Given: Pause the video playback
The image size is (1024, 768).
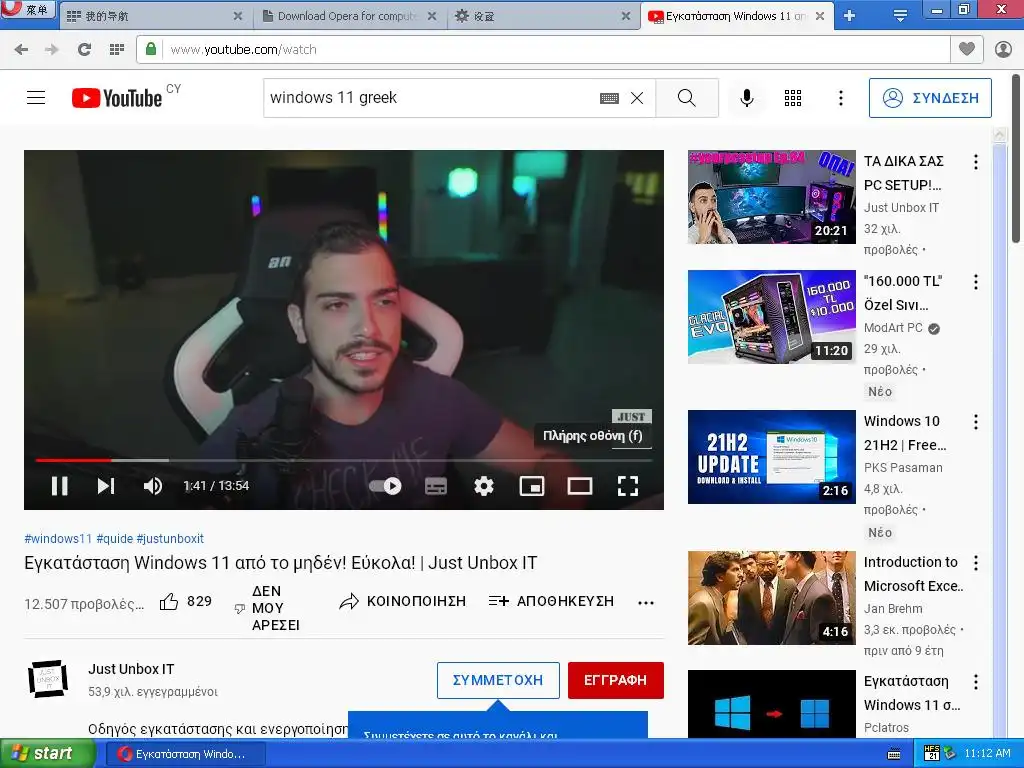Looking at the screenshot, I should [x=59, y=486].
